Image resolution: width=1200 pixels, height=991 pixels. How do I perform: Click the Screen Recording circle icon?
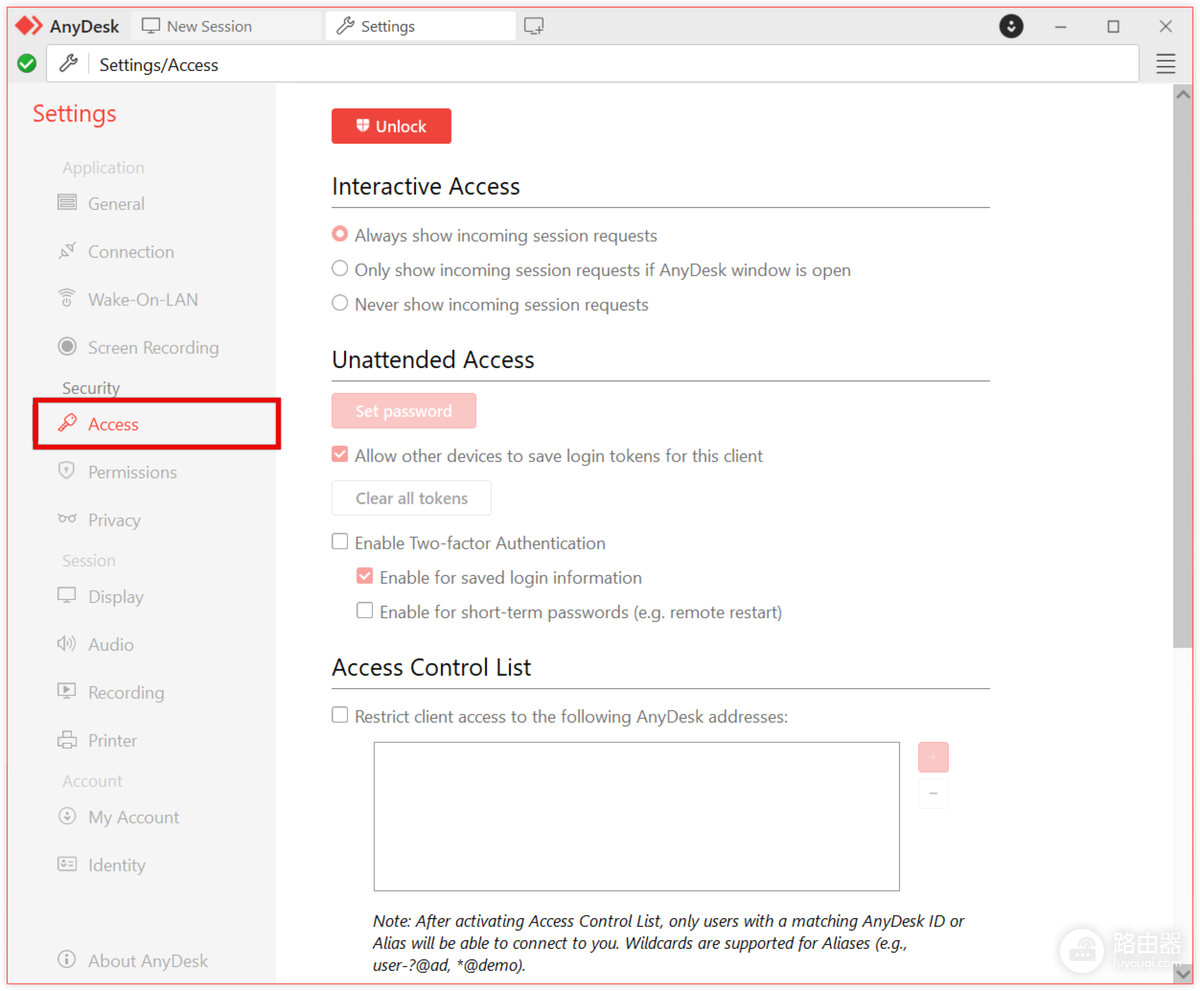pyautogui.click(x=67, y=347)
